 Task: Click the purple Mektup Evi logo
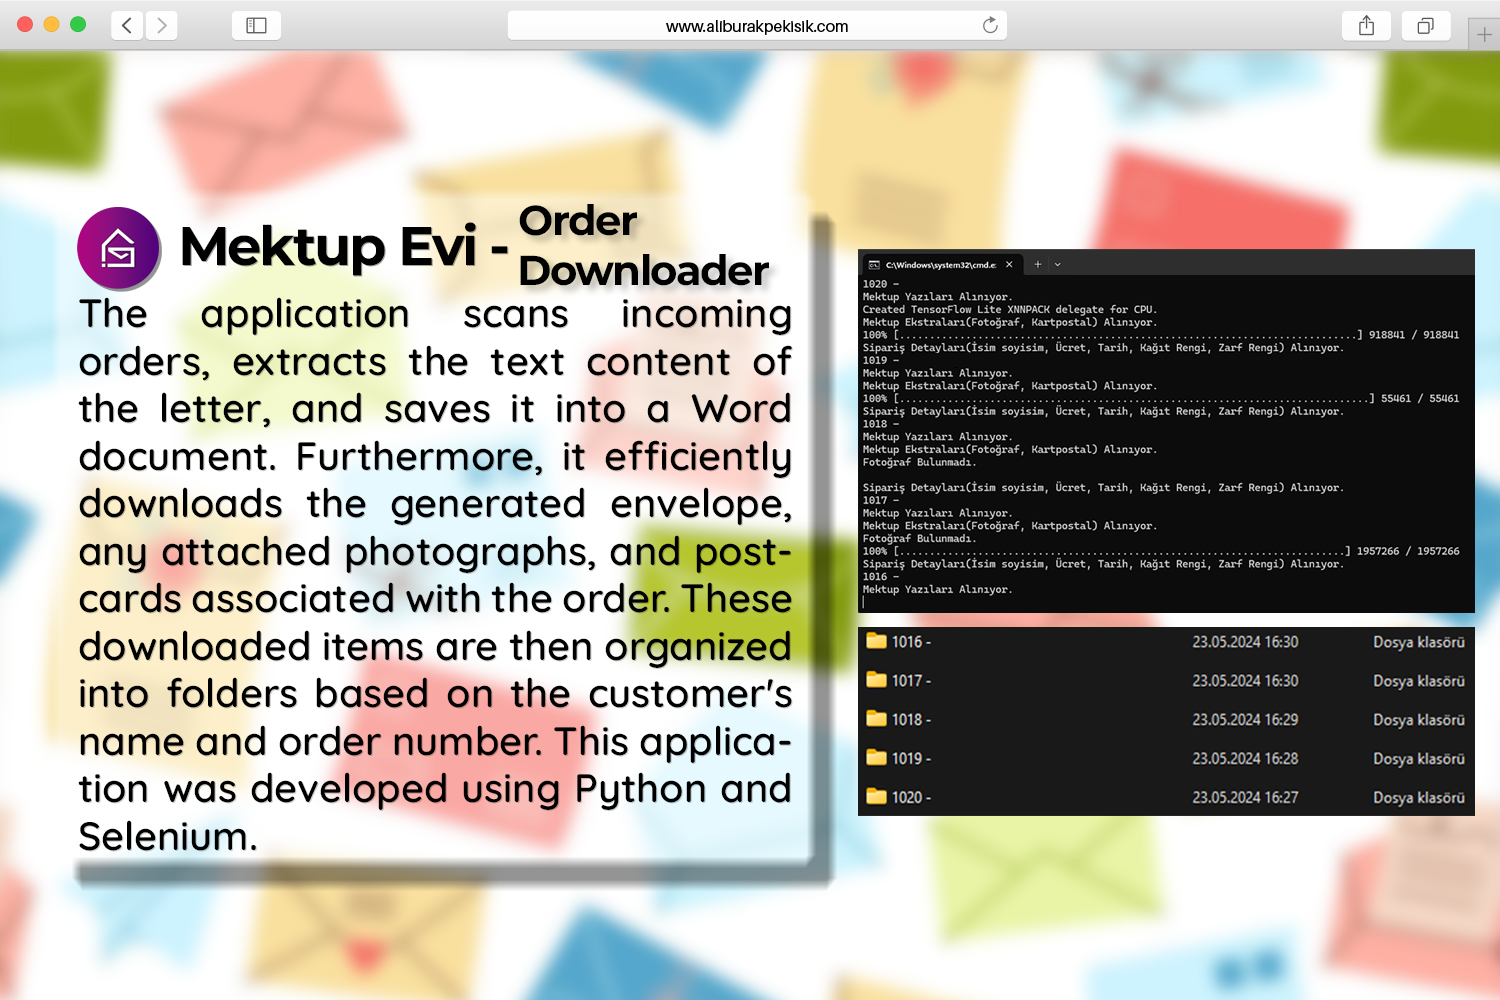point(119,248)
